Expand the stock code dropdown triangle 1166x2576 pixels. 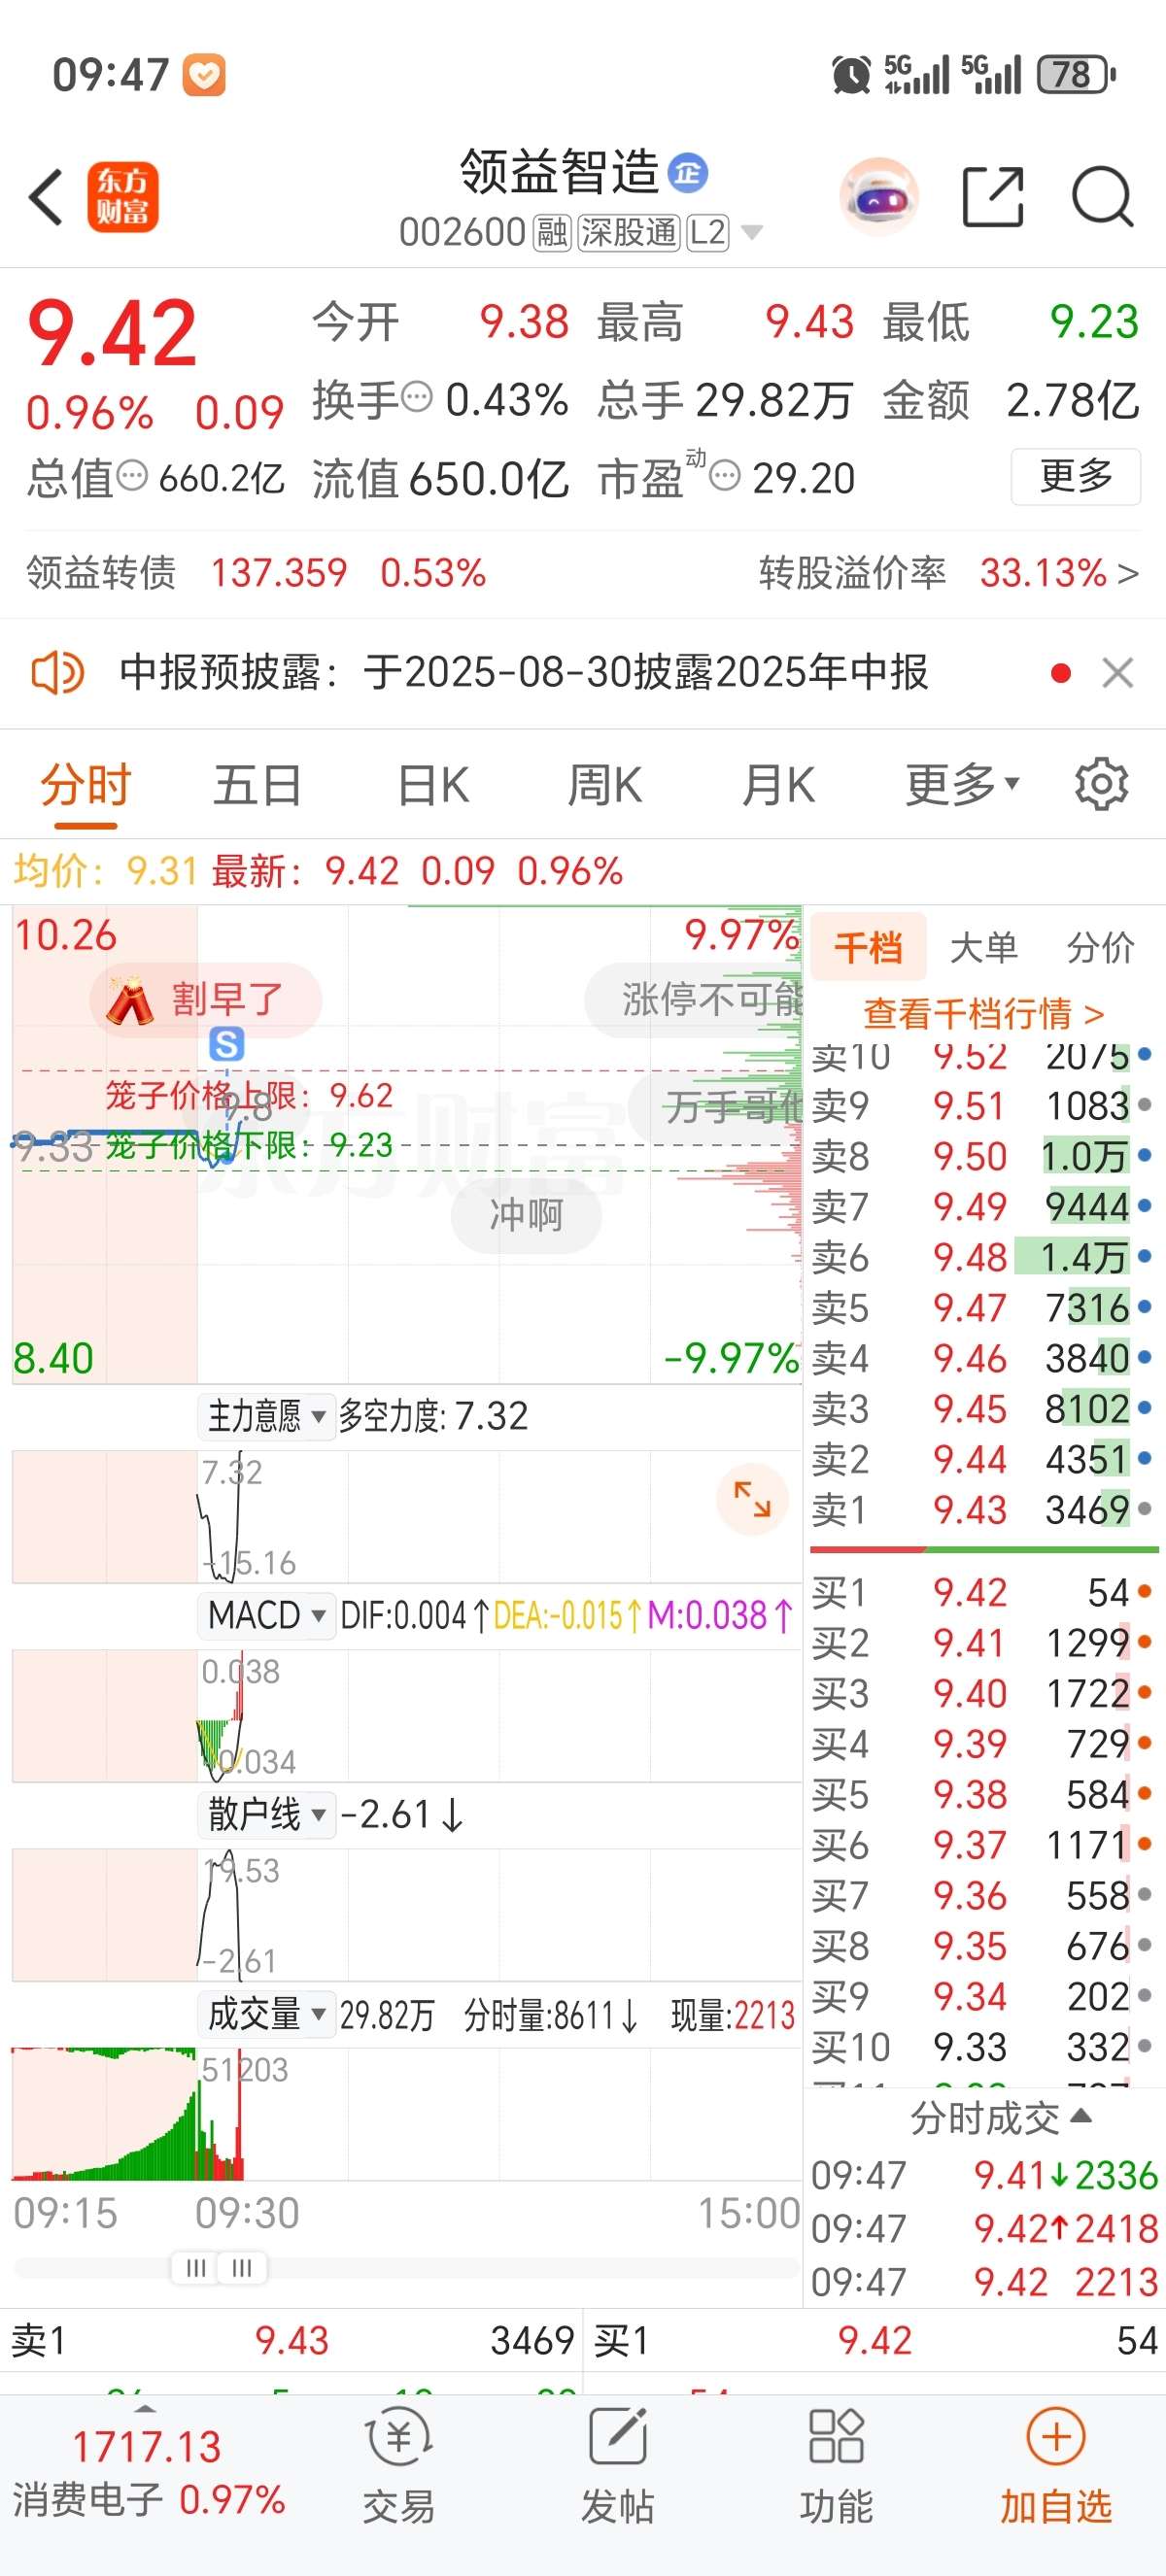[752, 233]
